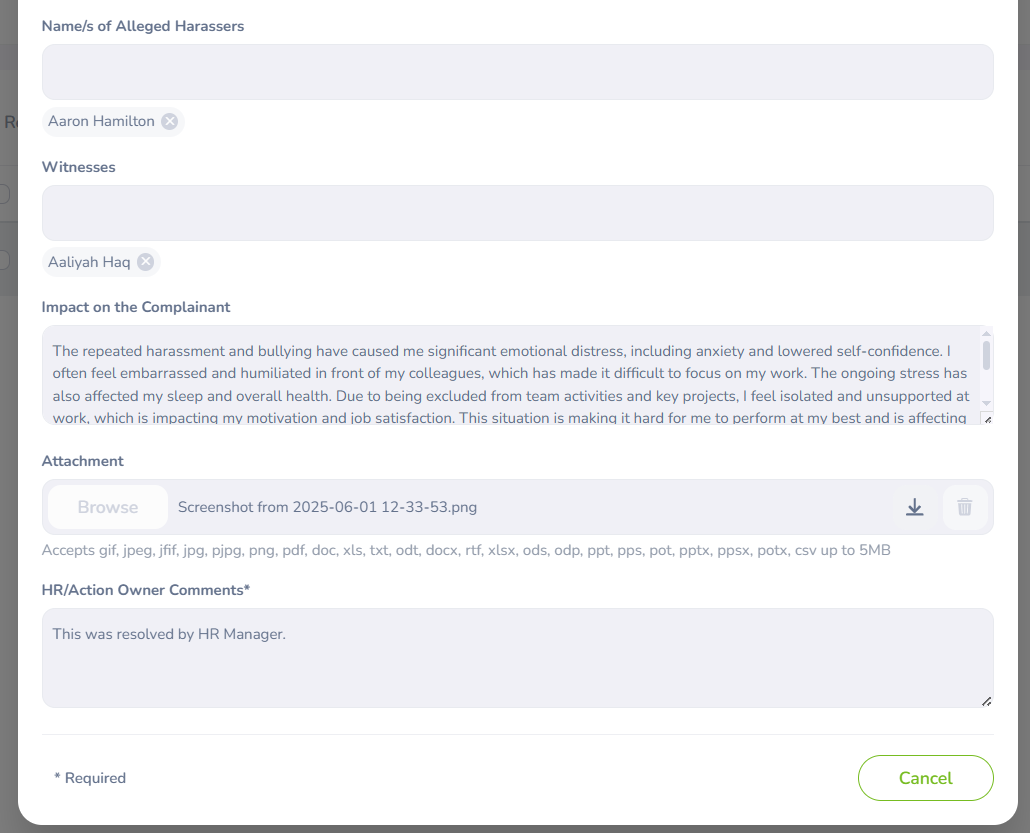Screen dimensions: 1030x833
Task: Remove Aaron Hamilton from alleged harassers
Action: click(170, 121)
